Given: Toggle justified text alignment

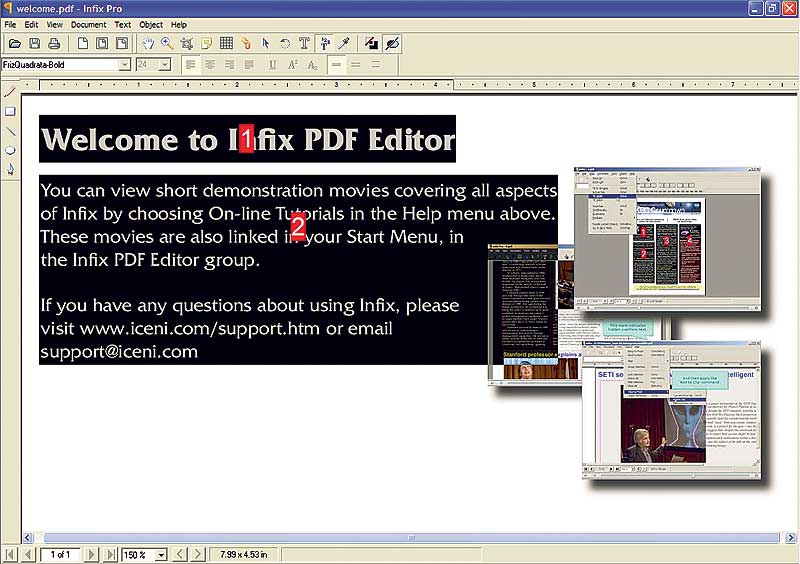Looking at the screenshot, I should click(x=249, y=65).
